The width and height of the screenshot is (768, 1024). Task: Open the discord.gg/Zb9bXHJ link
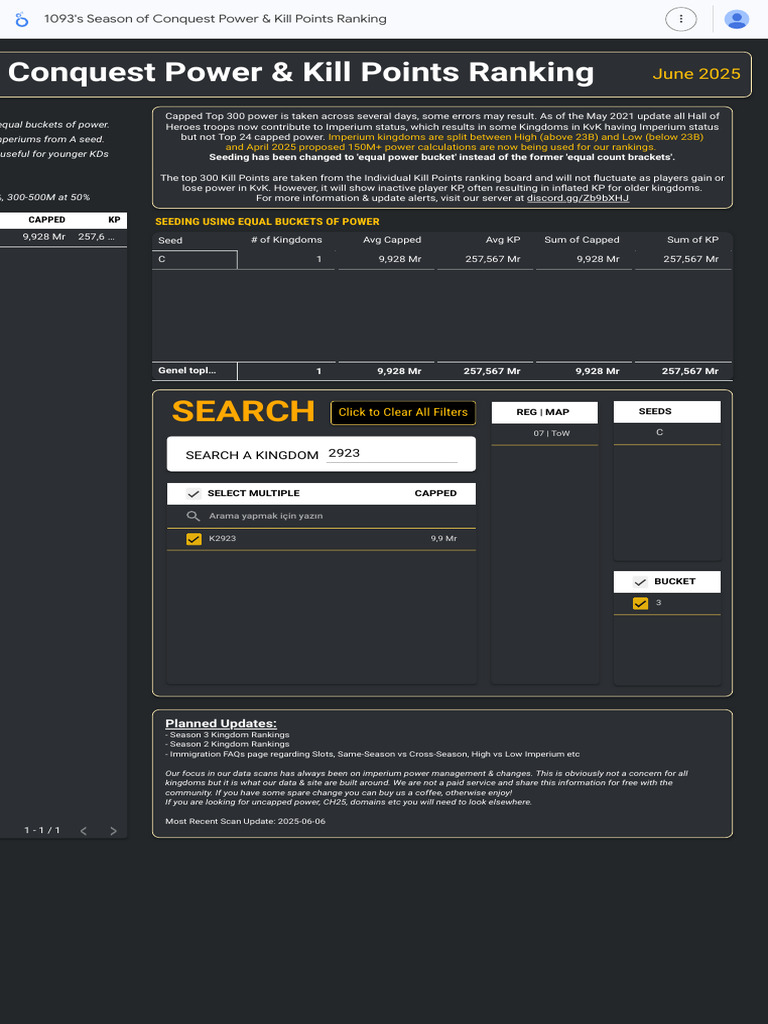tap(578, 198)
